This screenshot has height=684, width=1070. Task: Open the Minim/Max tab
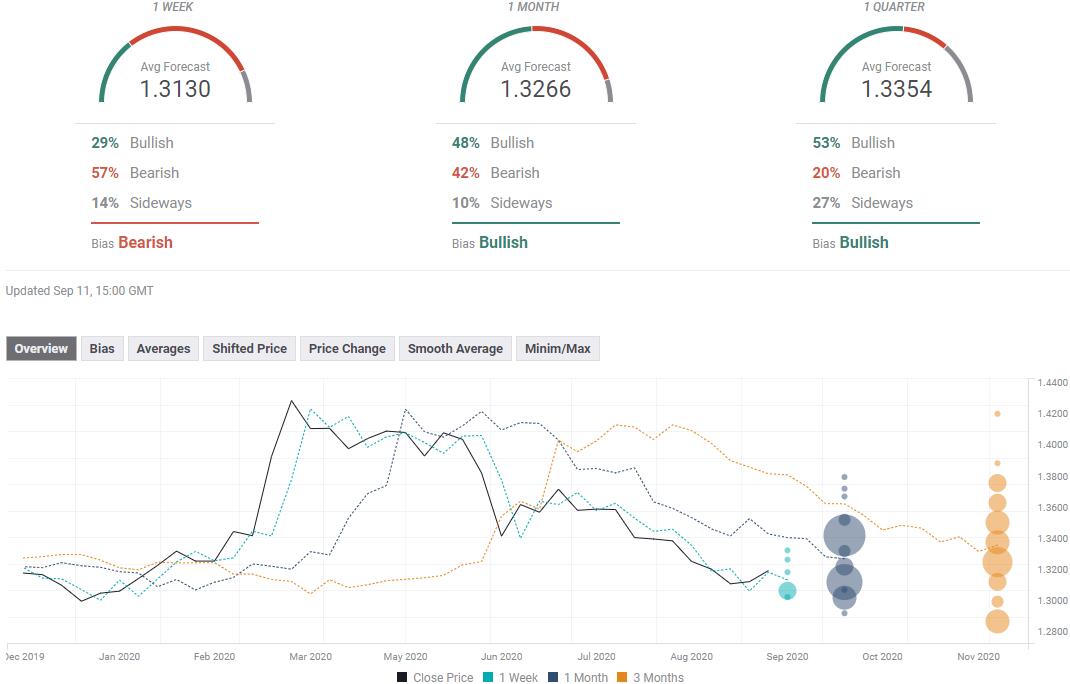pyautogui.click(x=558, y=348)
